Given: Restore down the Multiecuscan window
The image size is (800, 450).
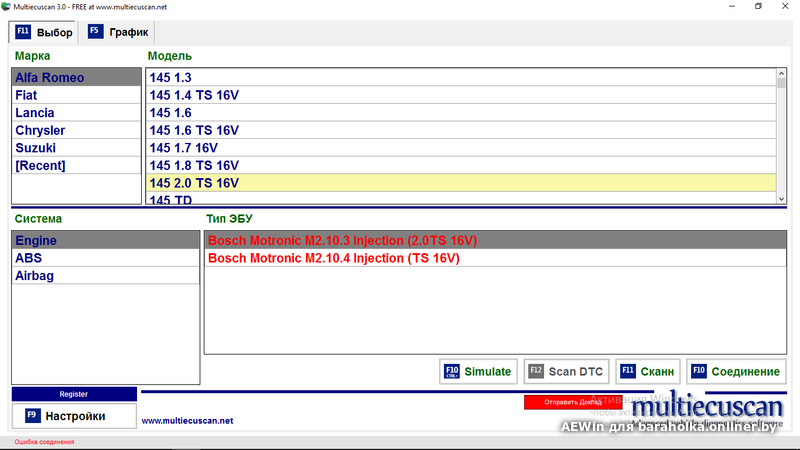Looking at the screenshot, I should [x=759, y=7].
